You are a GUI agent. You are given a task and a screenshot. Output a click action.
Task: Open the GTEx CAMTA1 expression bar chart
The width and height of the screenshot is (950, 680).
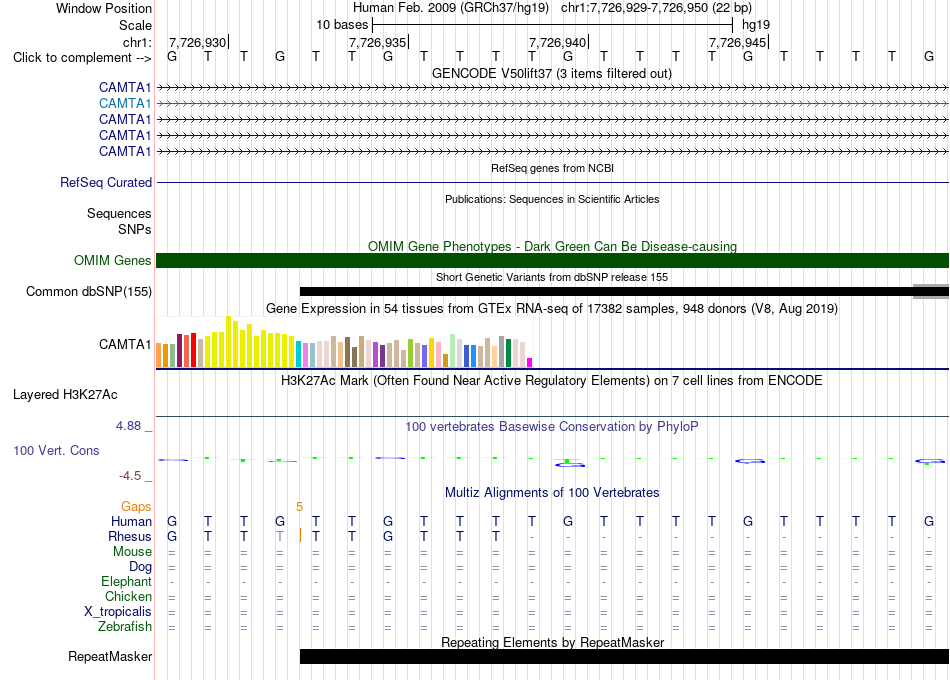pyautogui.click(x=344, y=342)
